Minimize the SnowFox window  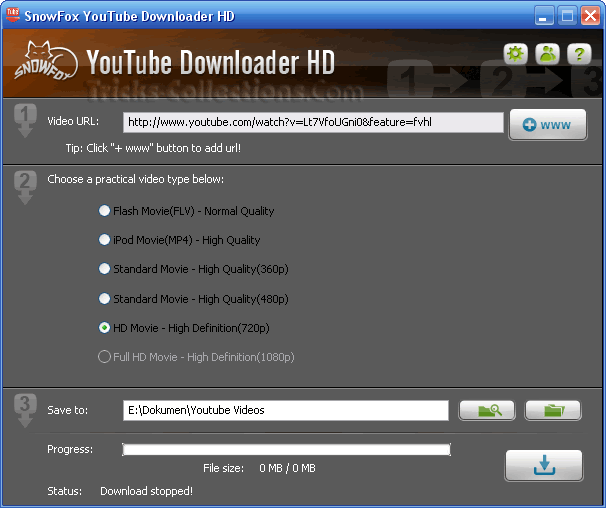pyautogui.click(x=543, y=16)
